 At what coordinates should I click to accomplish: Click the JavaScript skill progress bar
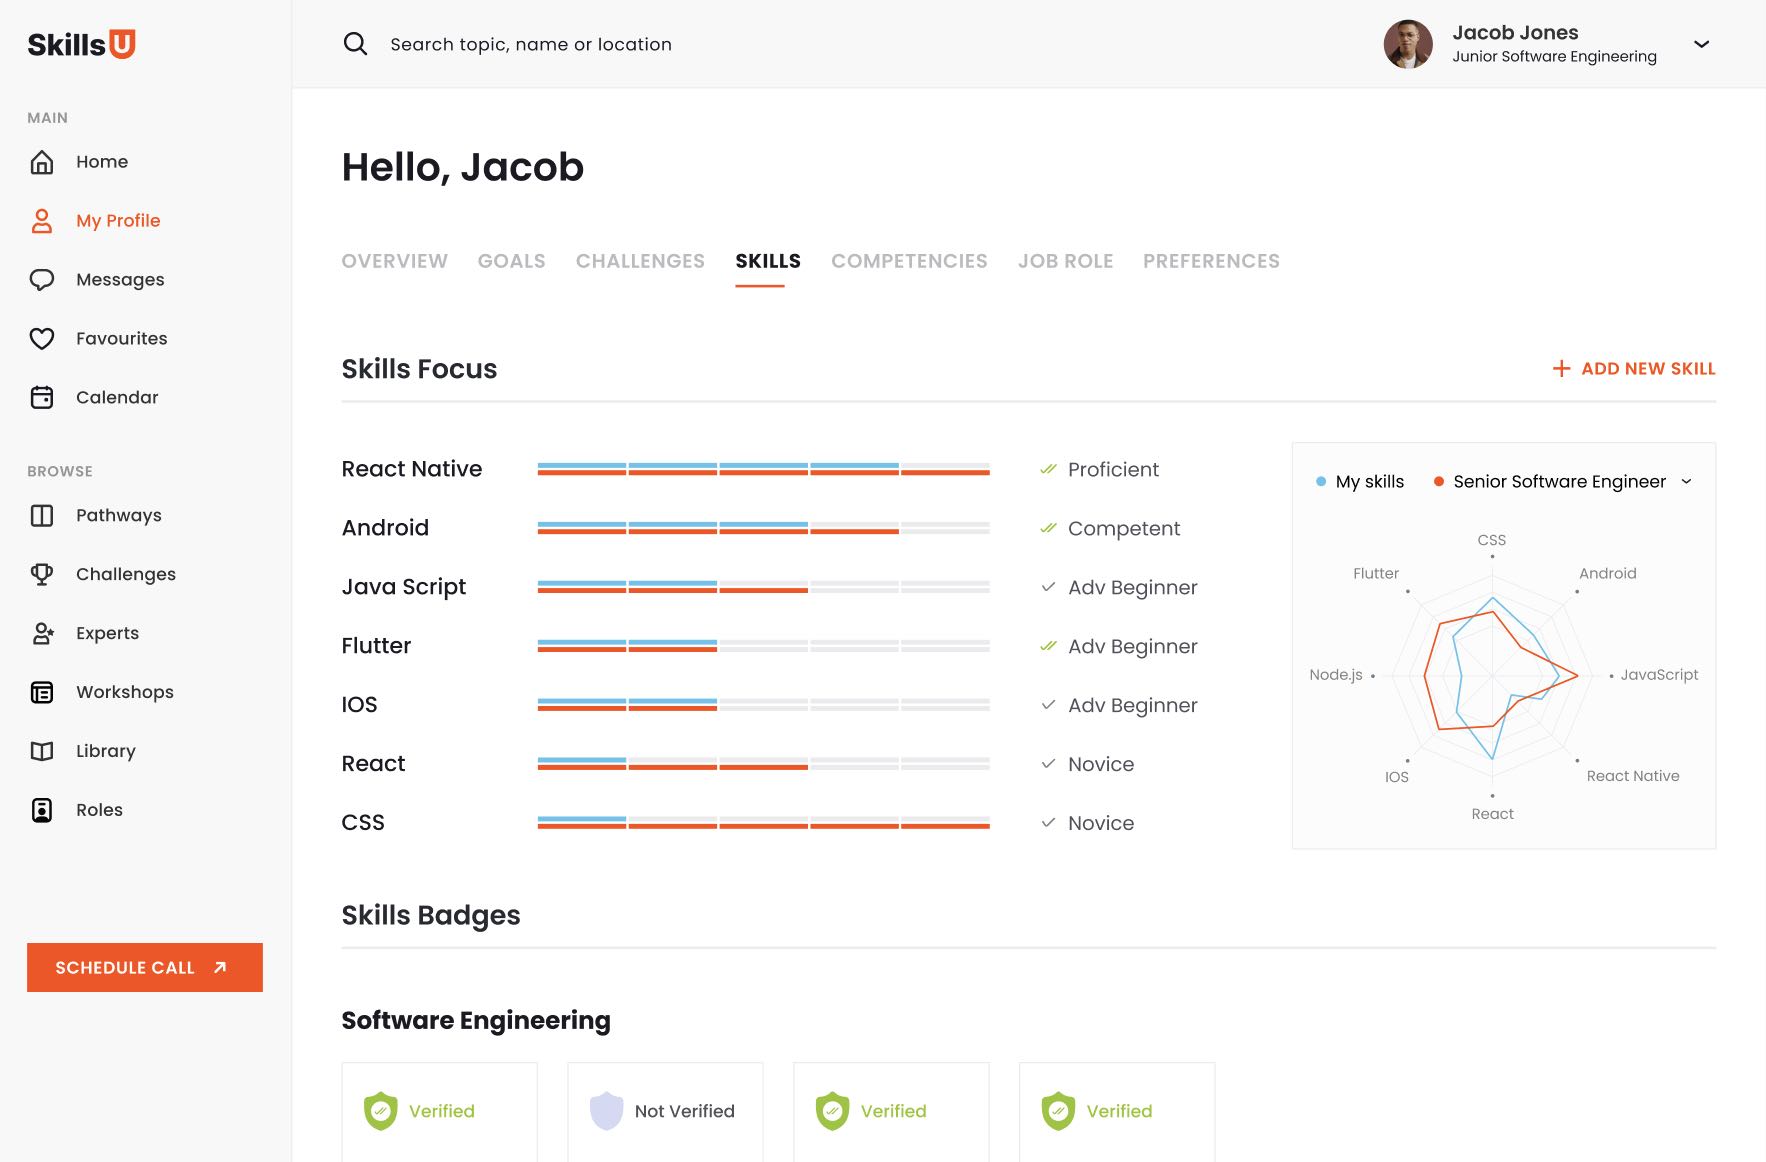(763, 587)
